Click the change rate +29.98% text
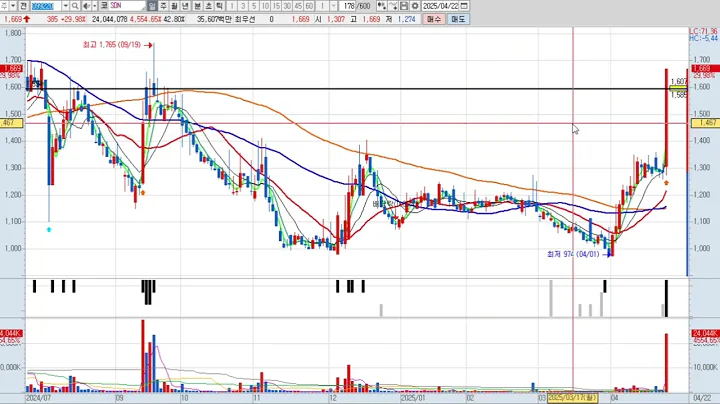Screen dimensions: 720x404 pos(73,19)
